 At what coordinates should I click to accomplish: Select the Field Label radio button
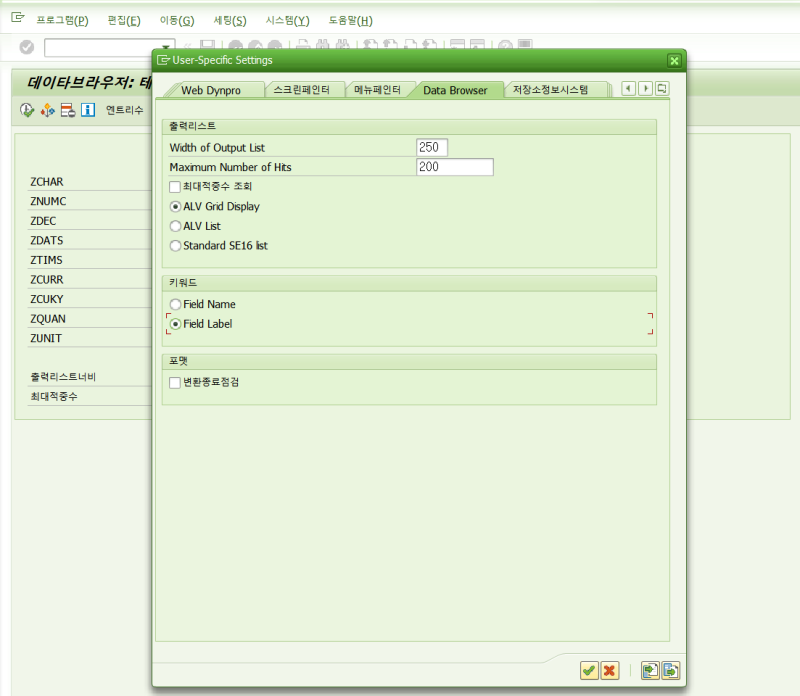click(x=175, y=324)
